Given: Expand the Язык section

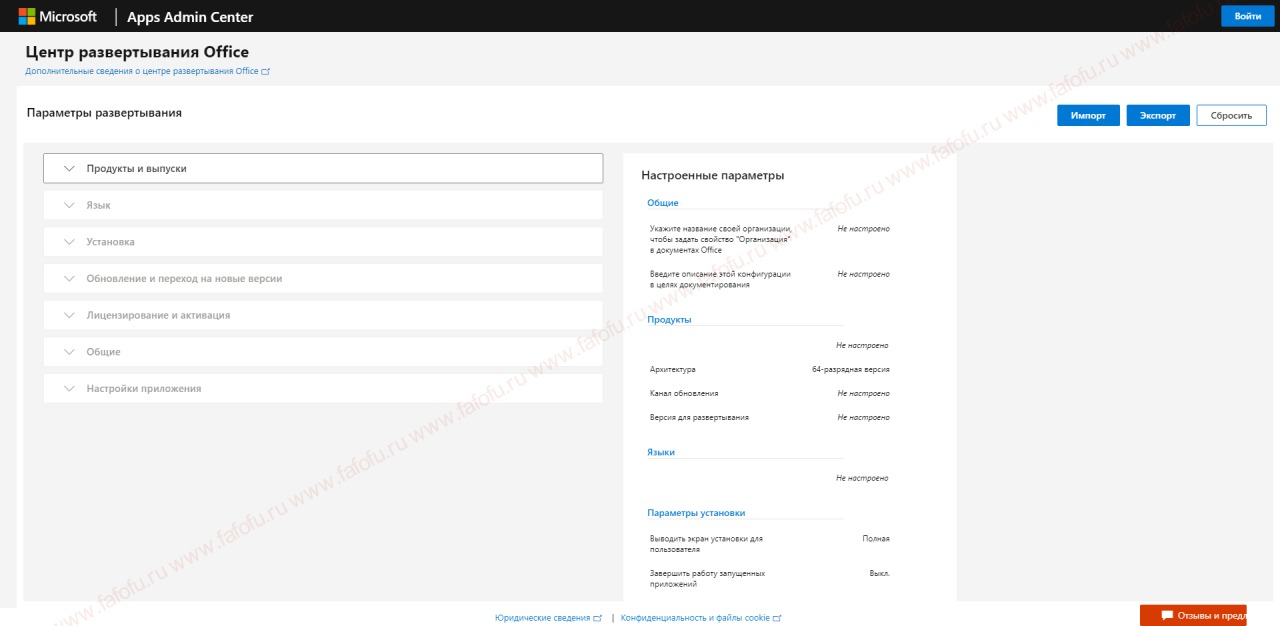Looking at the screenshot, I should pyautogui.click(x=323, y=205).
